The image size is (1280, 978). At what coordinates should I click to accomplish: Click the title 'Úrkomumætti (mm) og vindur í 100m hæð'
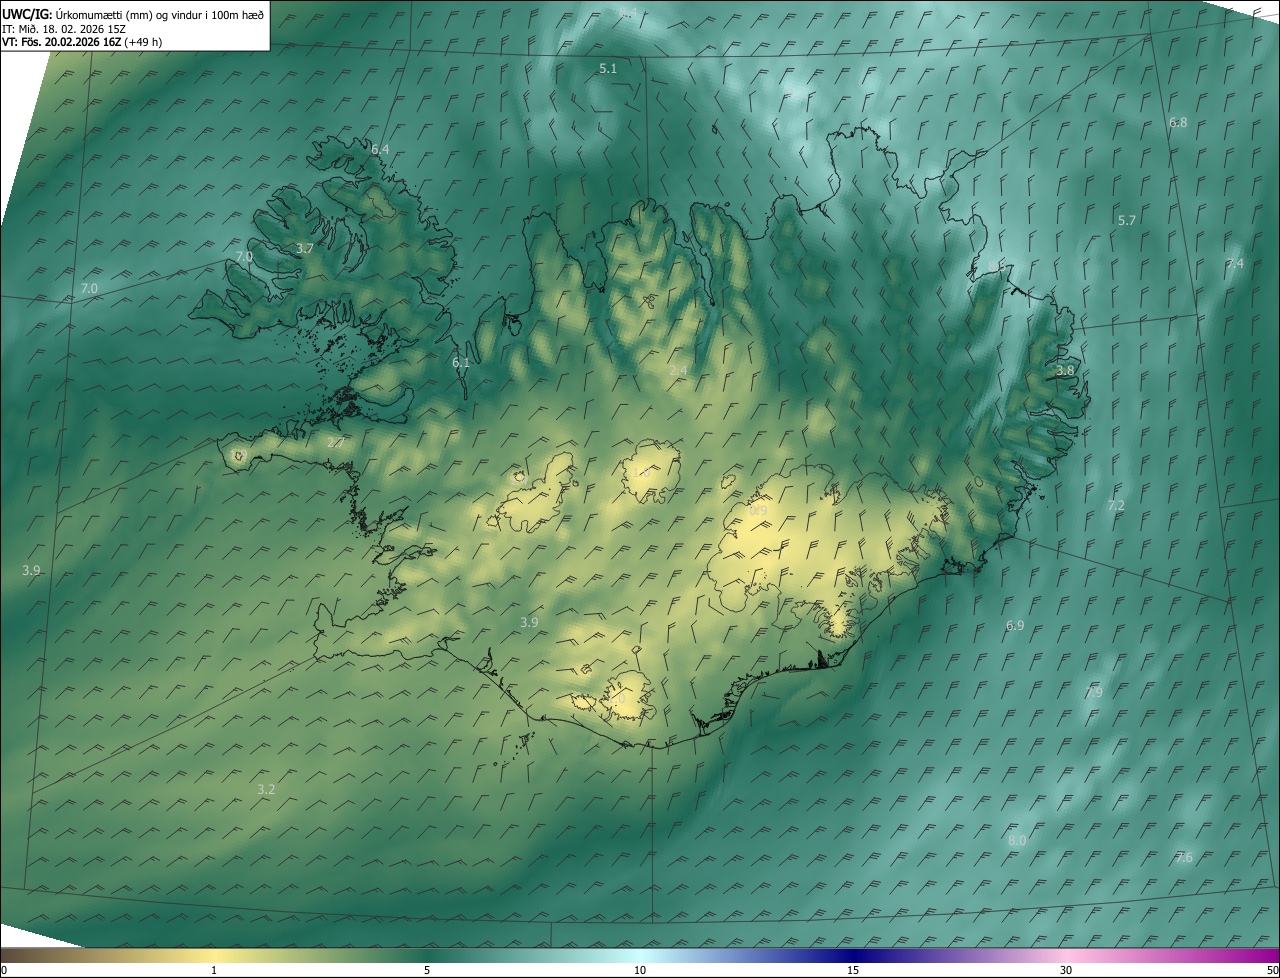click(162, 14)
